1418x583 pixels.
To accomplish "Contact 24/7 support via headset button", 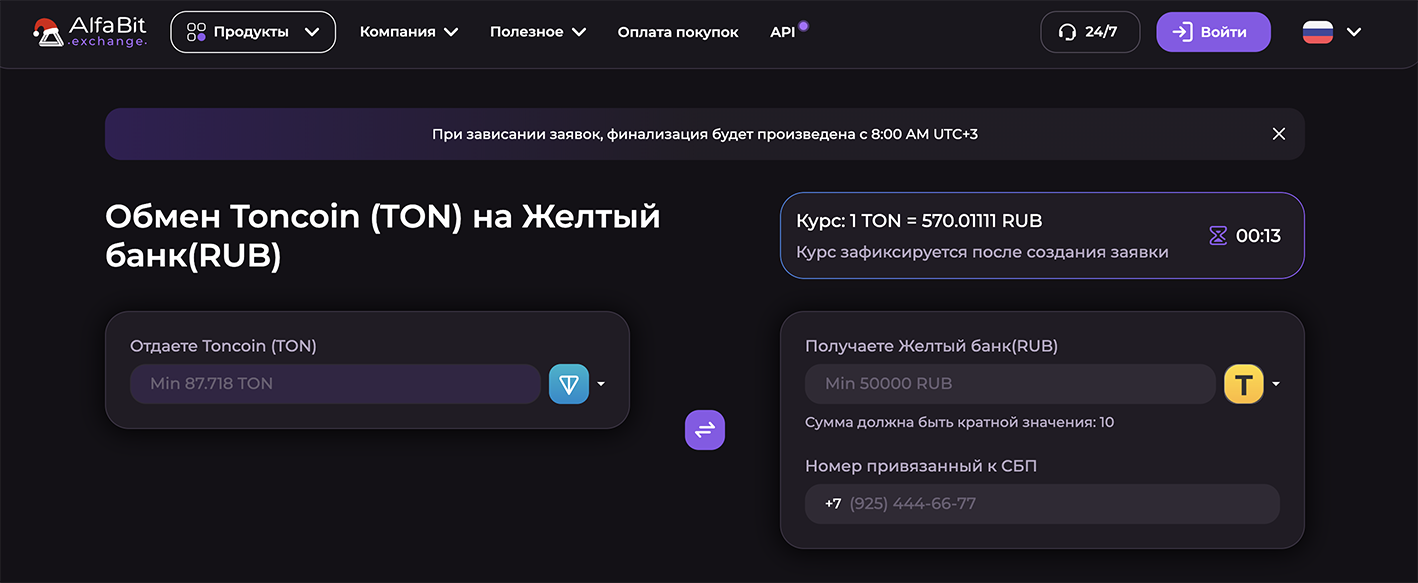I will 1090,32.
